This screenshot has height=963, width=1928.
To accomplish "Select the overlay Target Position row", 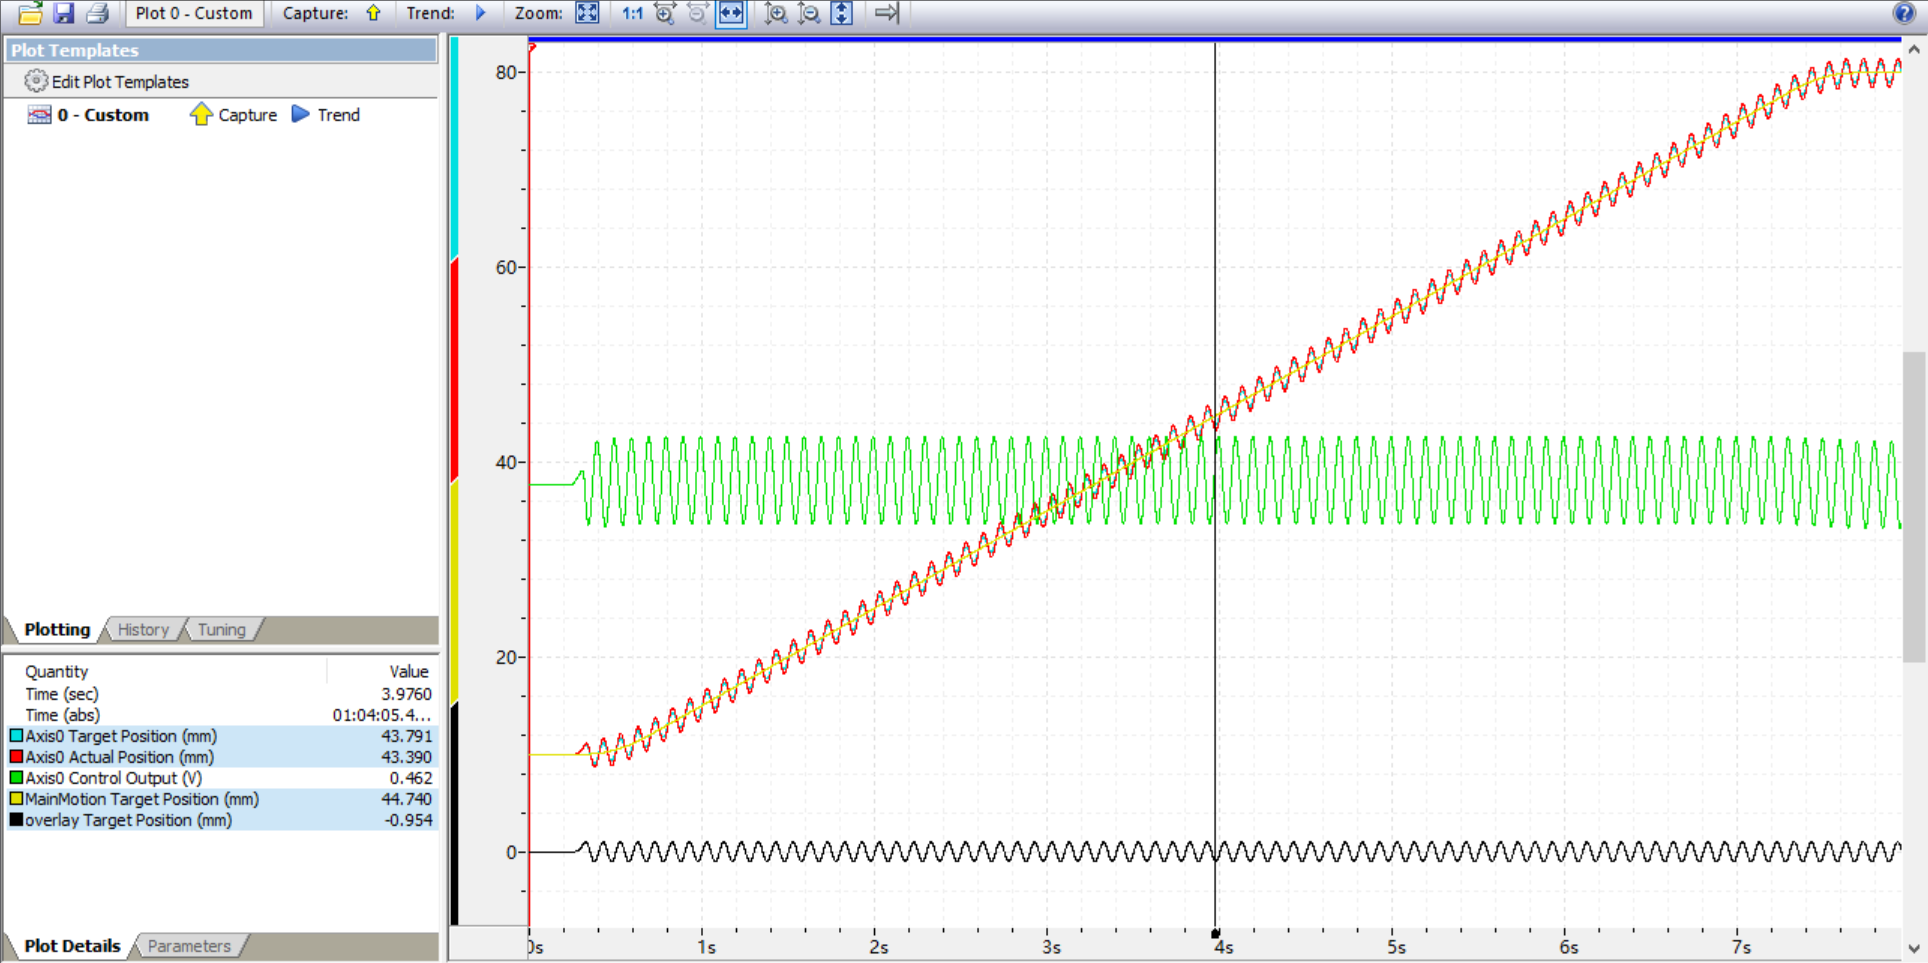I will [221, 820].
